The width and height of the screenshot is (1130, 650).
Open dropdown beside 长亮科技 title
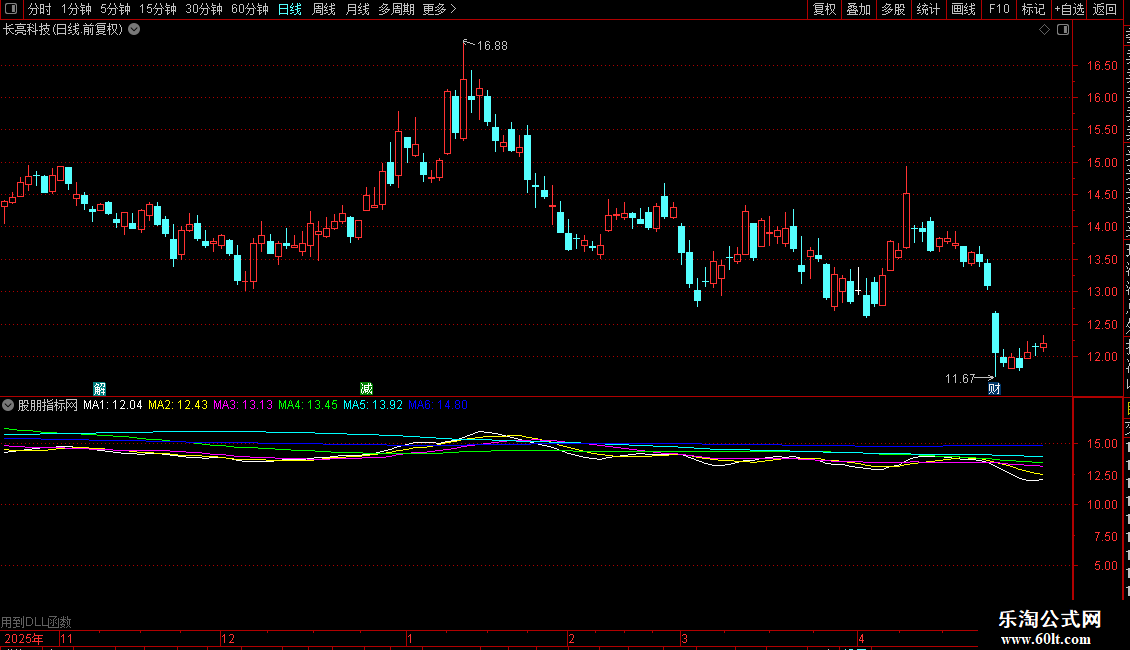[x=134, y=30]
